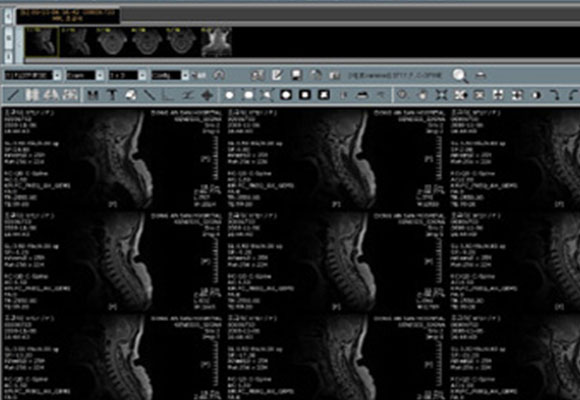Viewport: 580px width, 400px height.
Task: Select the straight line drawing tool
Action: pyautogui.click(x=13, y=95)
